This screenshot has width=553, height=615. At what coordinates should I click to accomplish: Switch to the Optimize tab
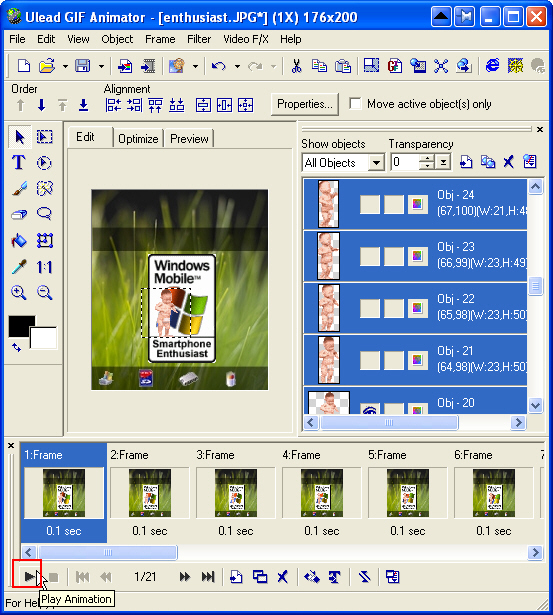(138, 139)
